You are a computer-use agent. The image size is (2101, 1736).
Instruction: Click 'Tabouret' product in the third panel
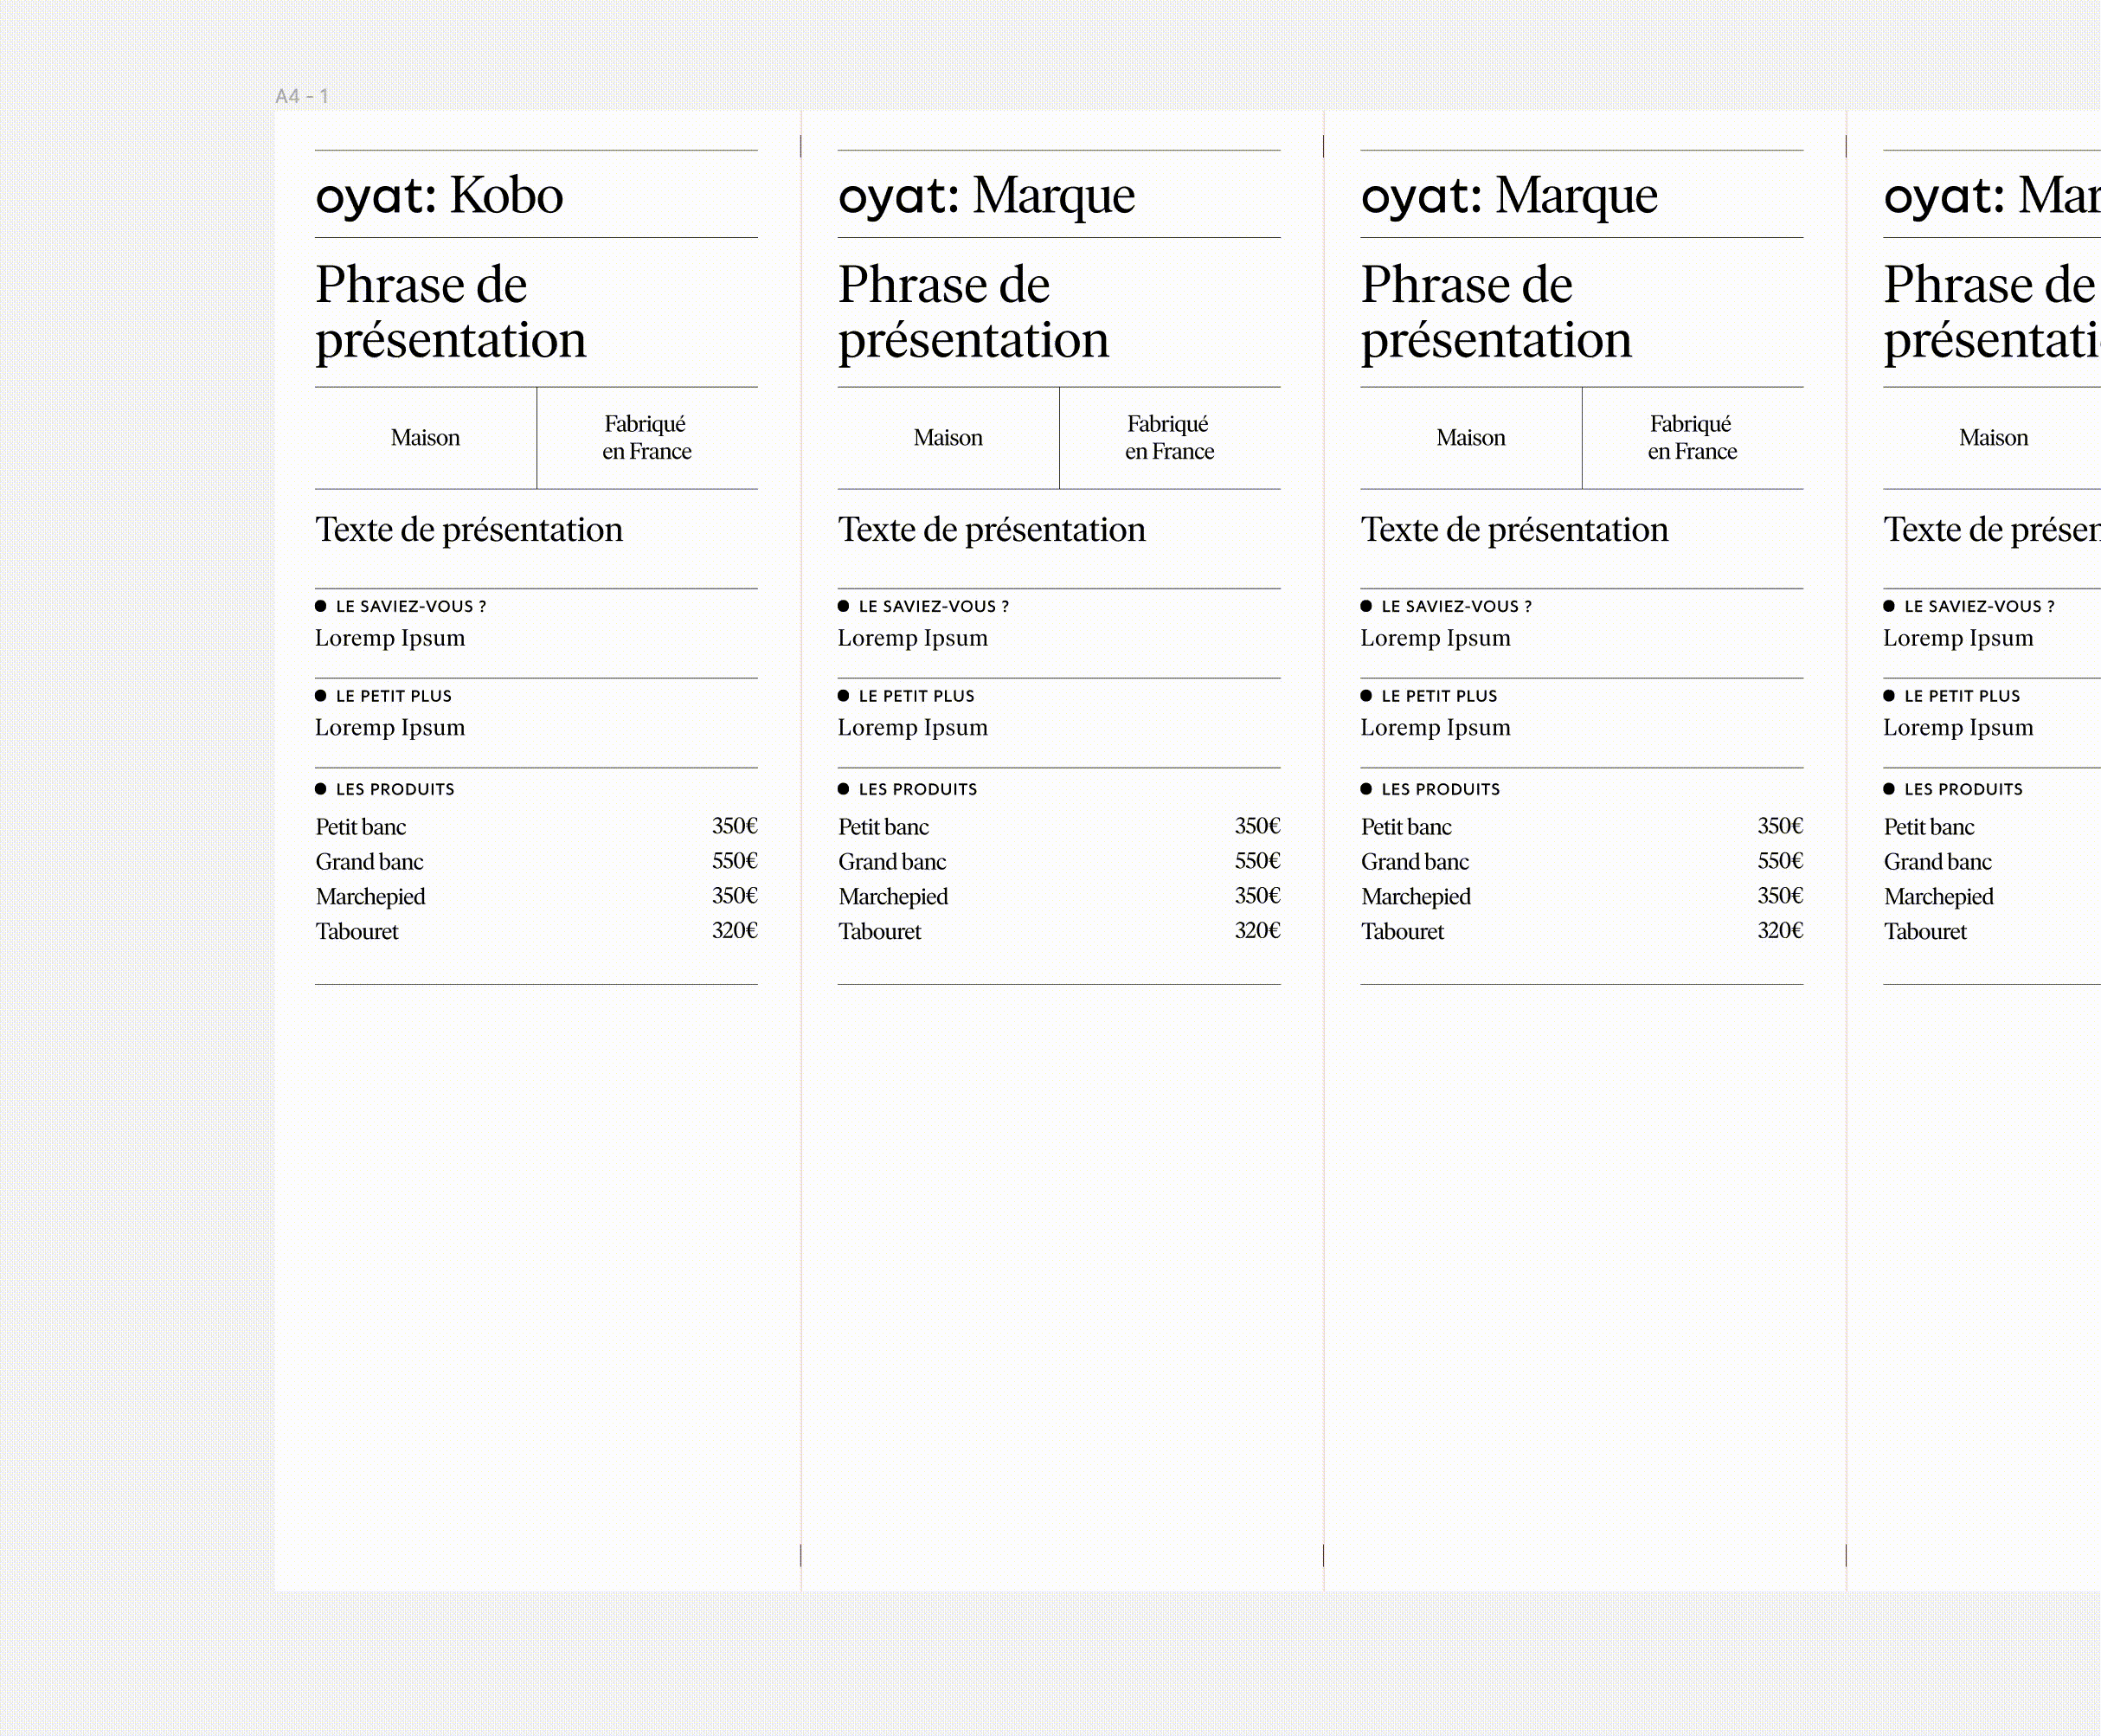click(x=1402, y=932)
